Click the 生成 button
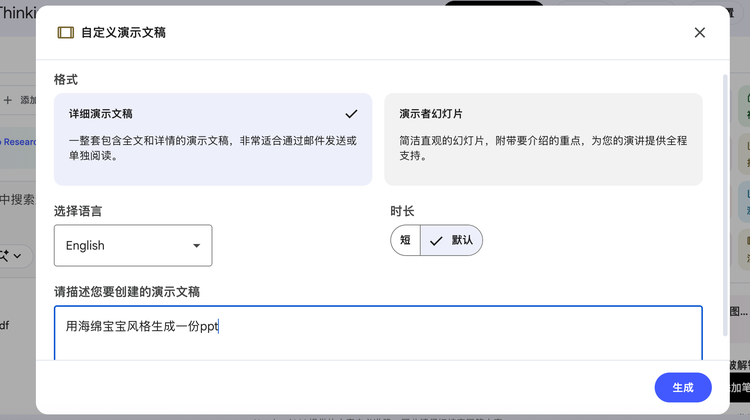The height and width of the screenshot is (420, 750). pyautogui.click(x=683, y=387)
